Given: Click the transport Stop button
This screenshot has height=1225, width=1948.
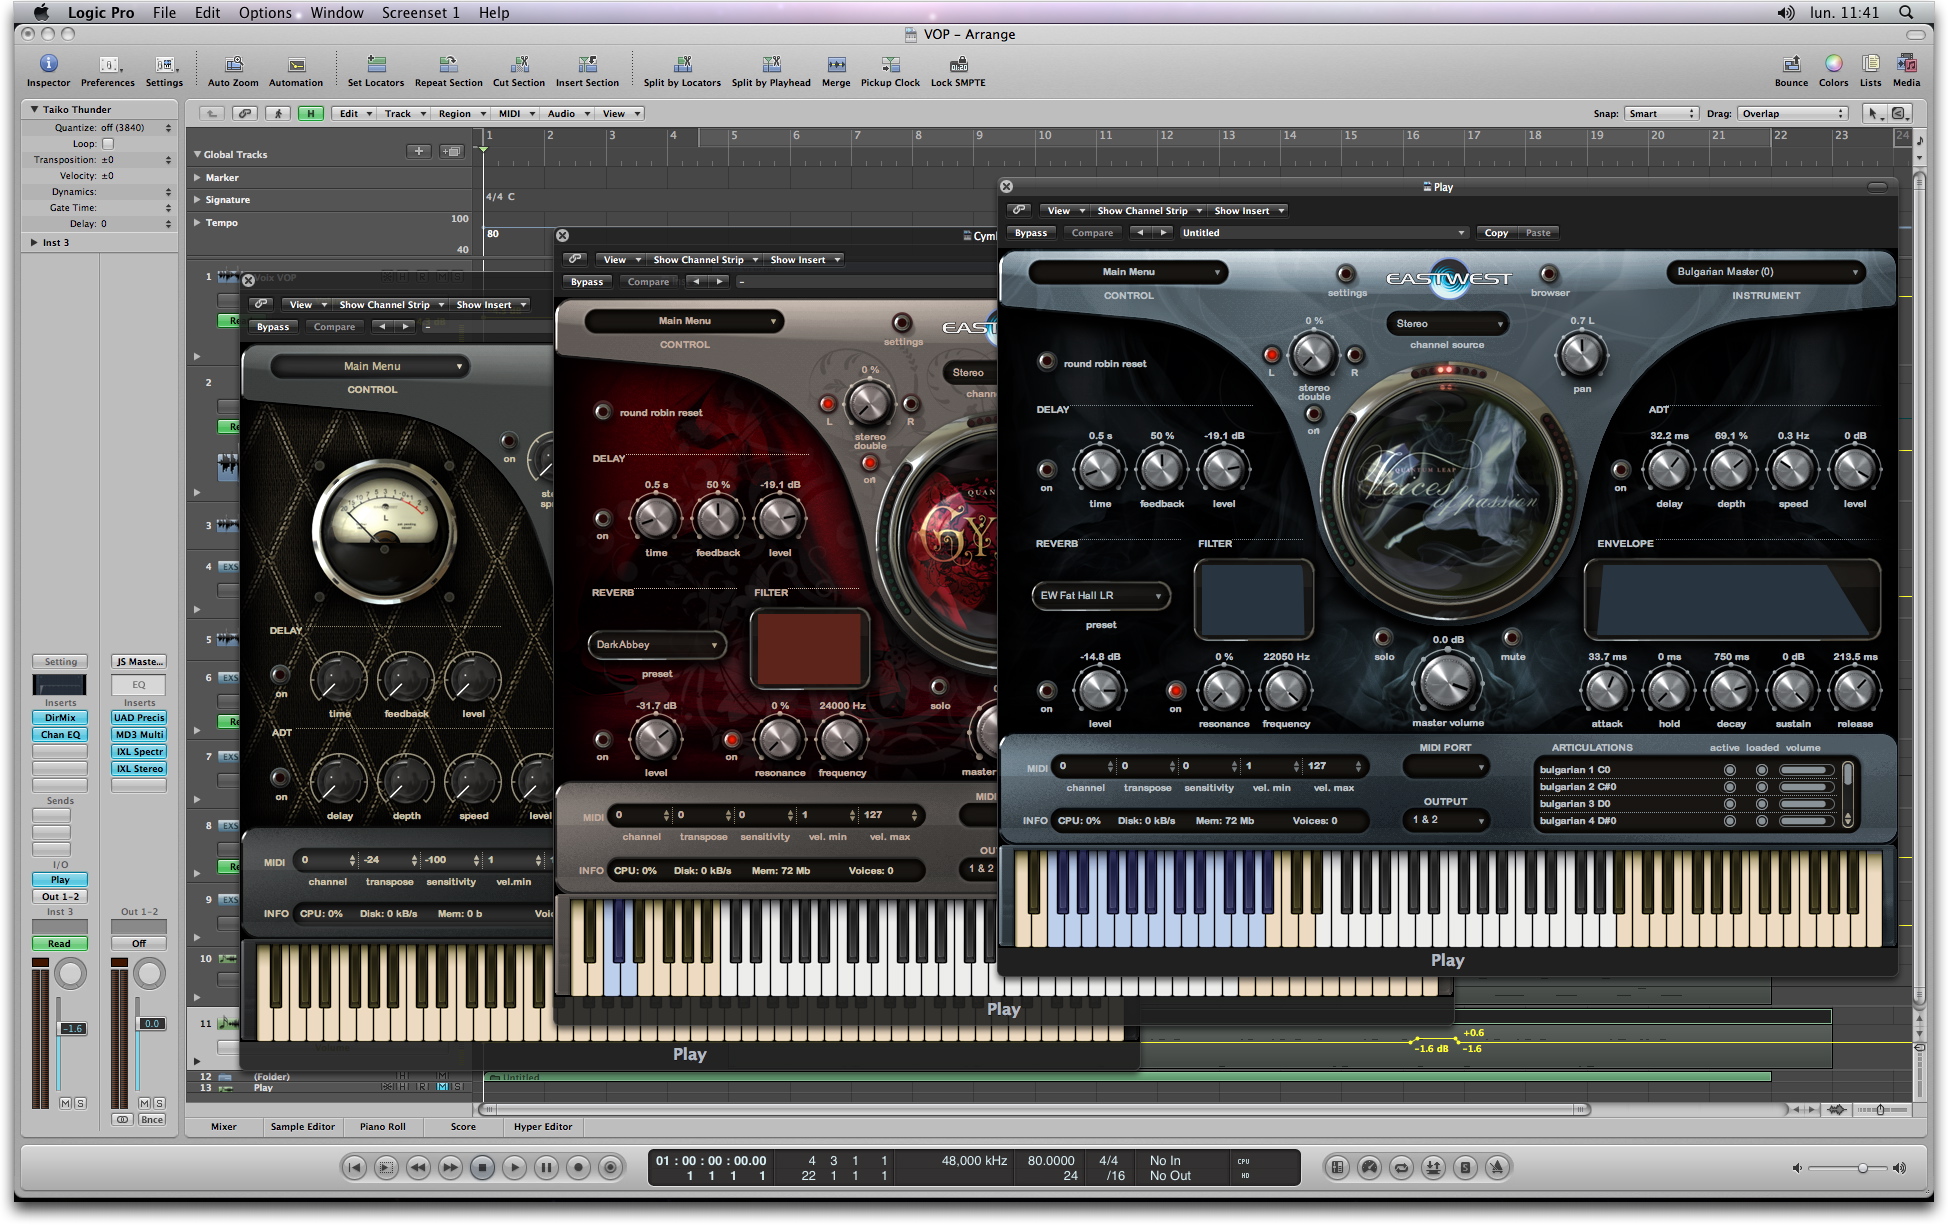Looking at the screenshot, I should pyautogui.click(x=482, y=1167).
